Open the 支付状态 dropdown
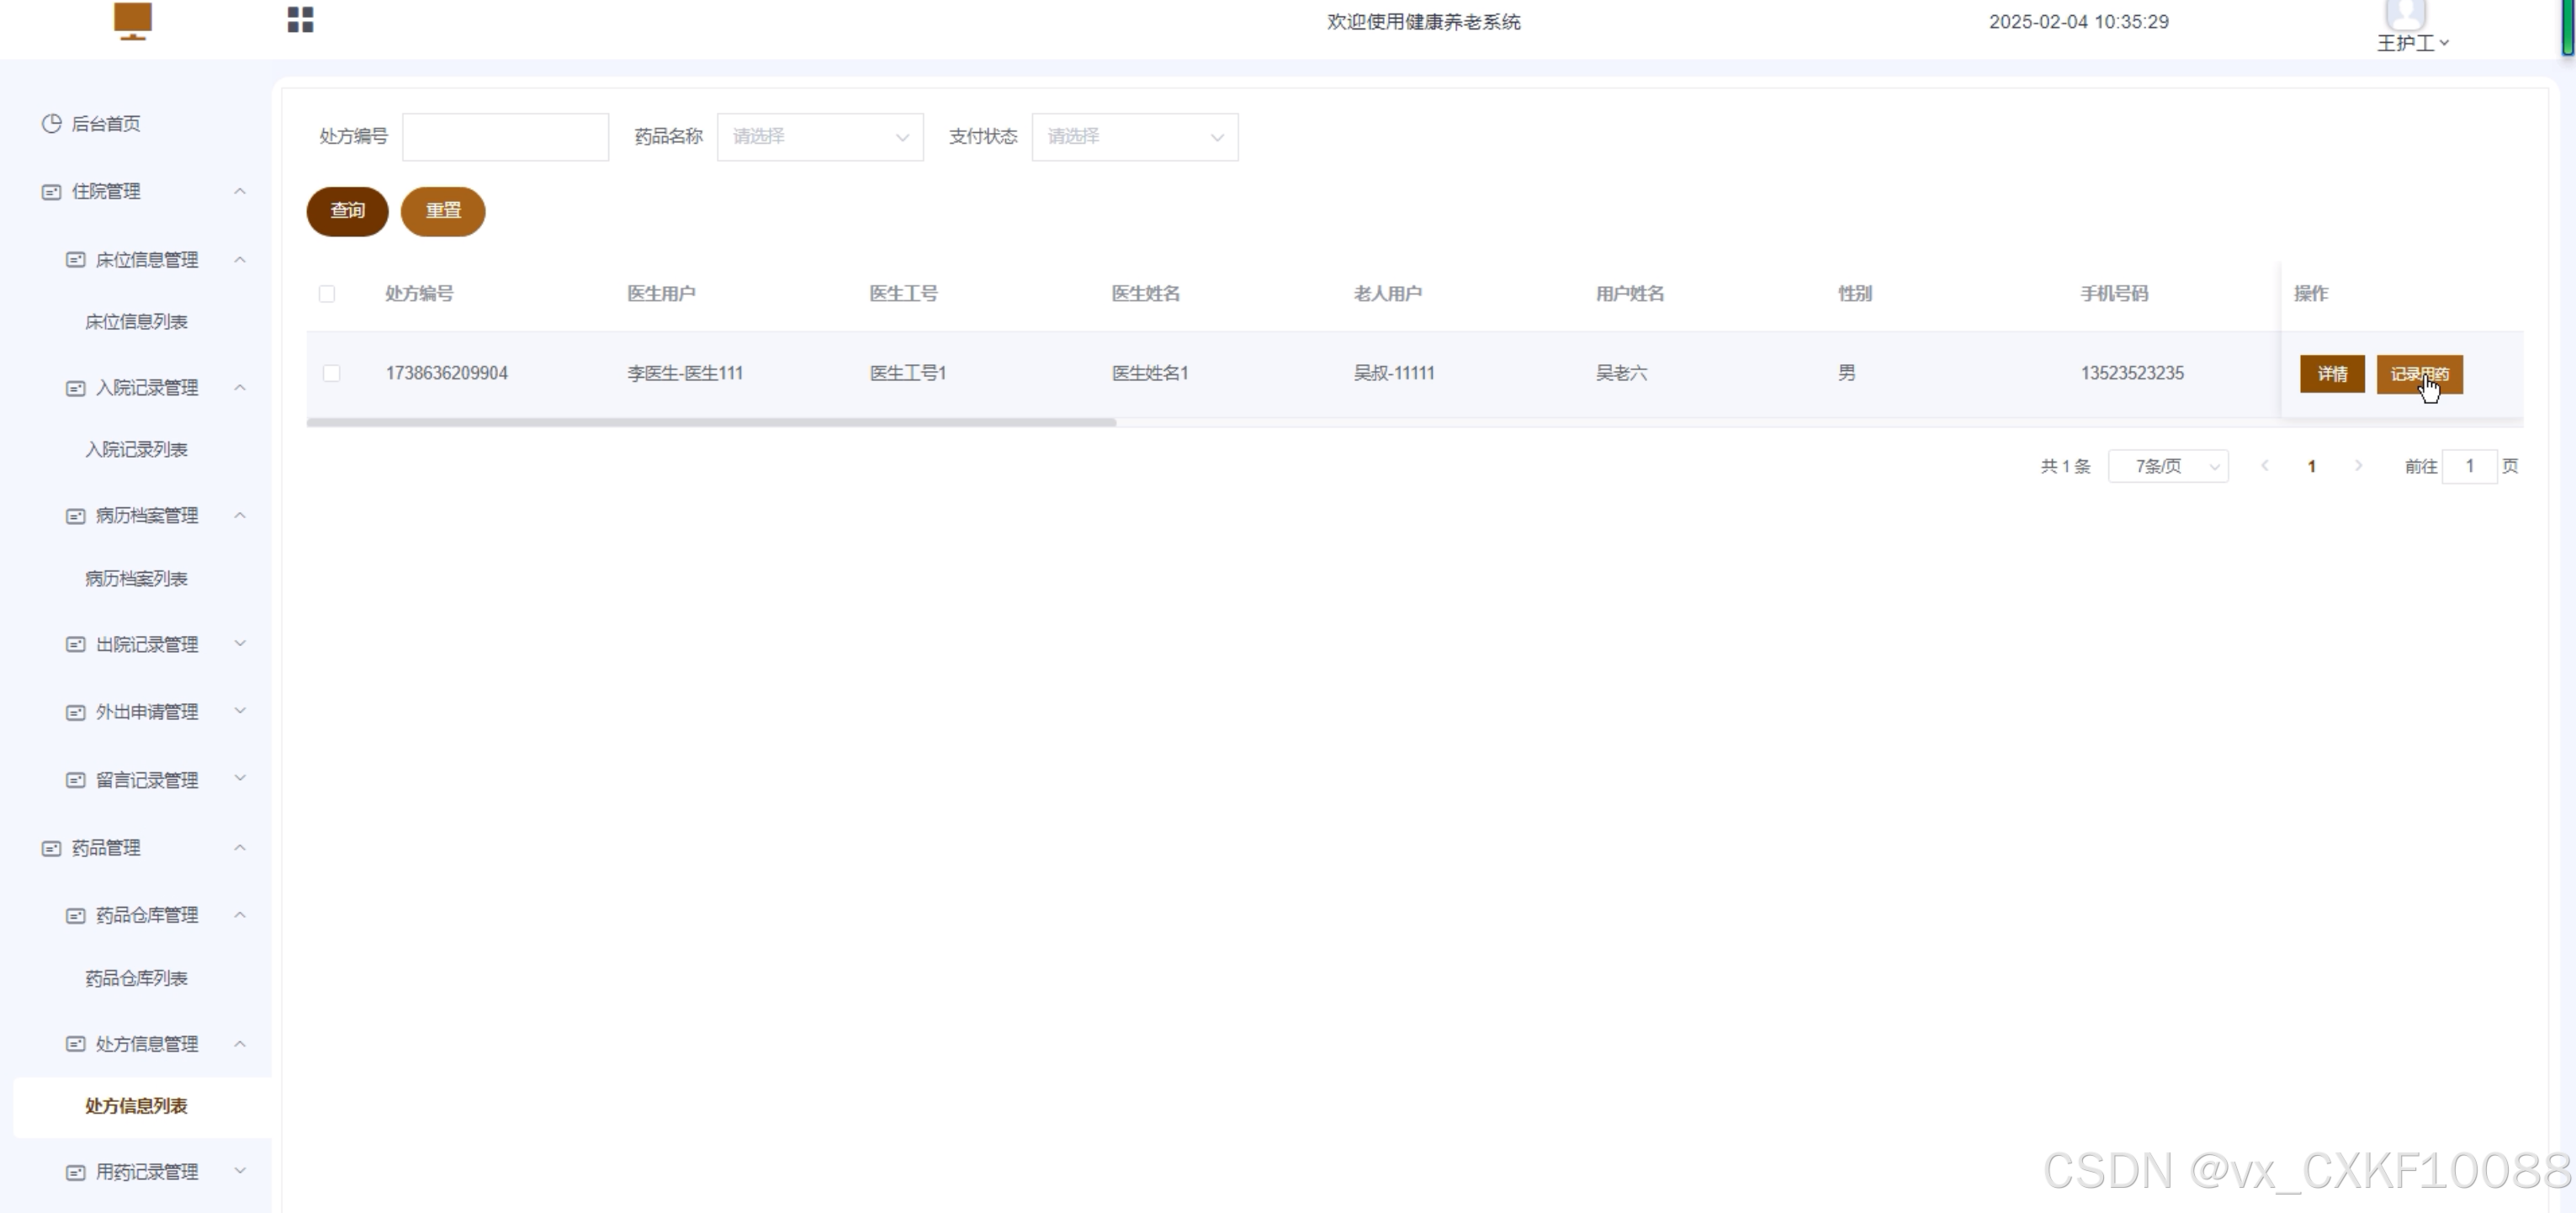 1134,137
